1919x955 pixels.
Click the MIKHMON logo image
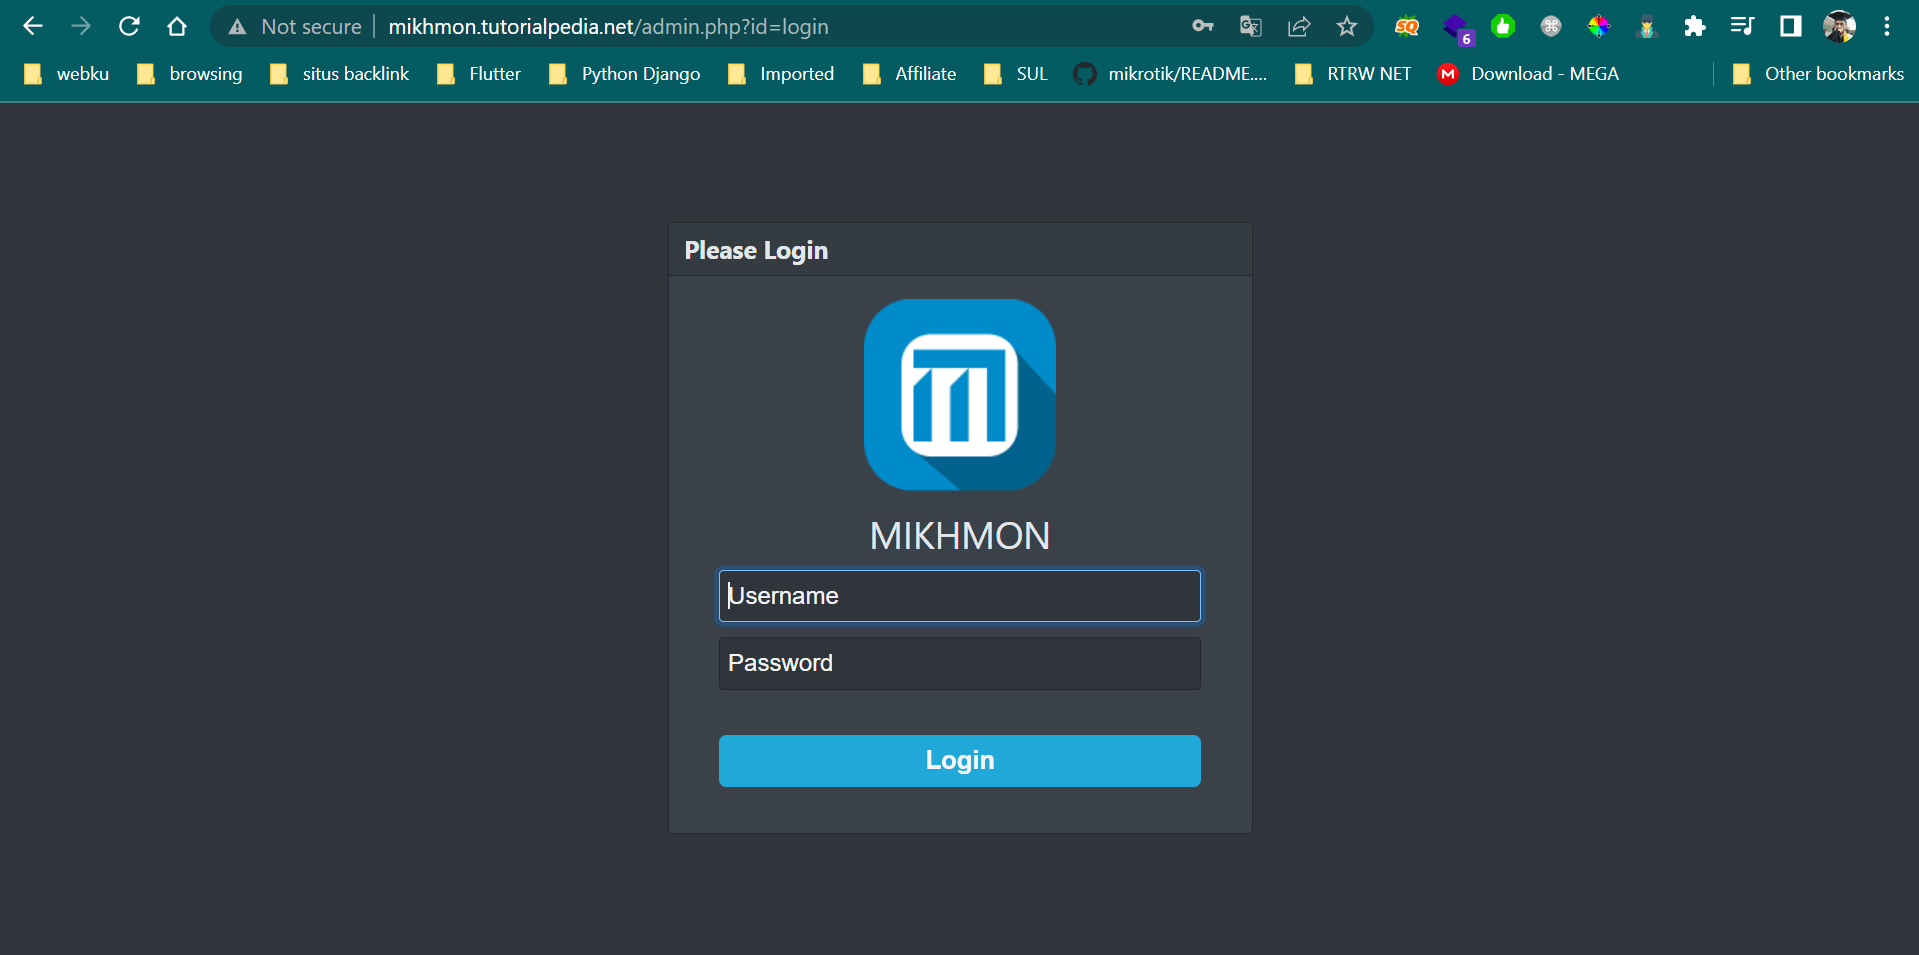(960, 394)
